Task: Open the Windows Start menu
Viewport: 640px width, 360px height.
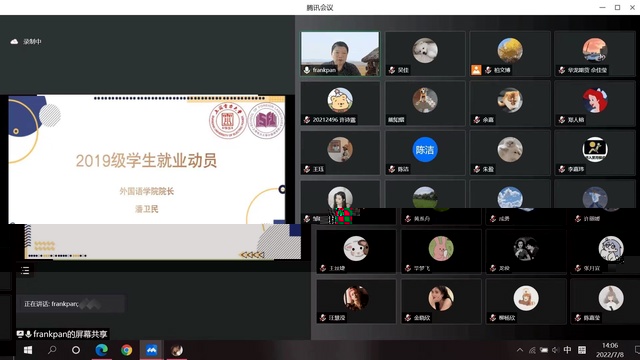Action: pyautogui.click(x=28, y=350)
